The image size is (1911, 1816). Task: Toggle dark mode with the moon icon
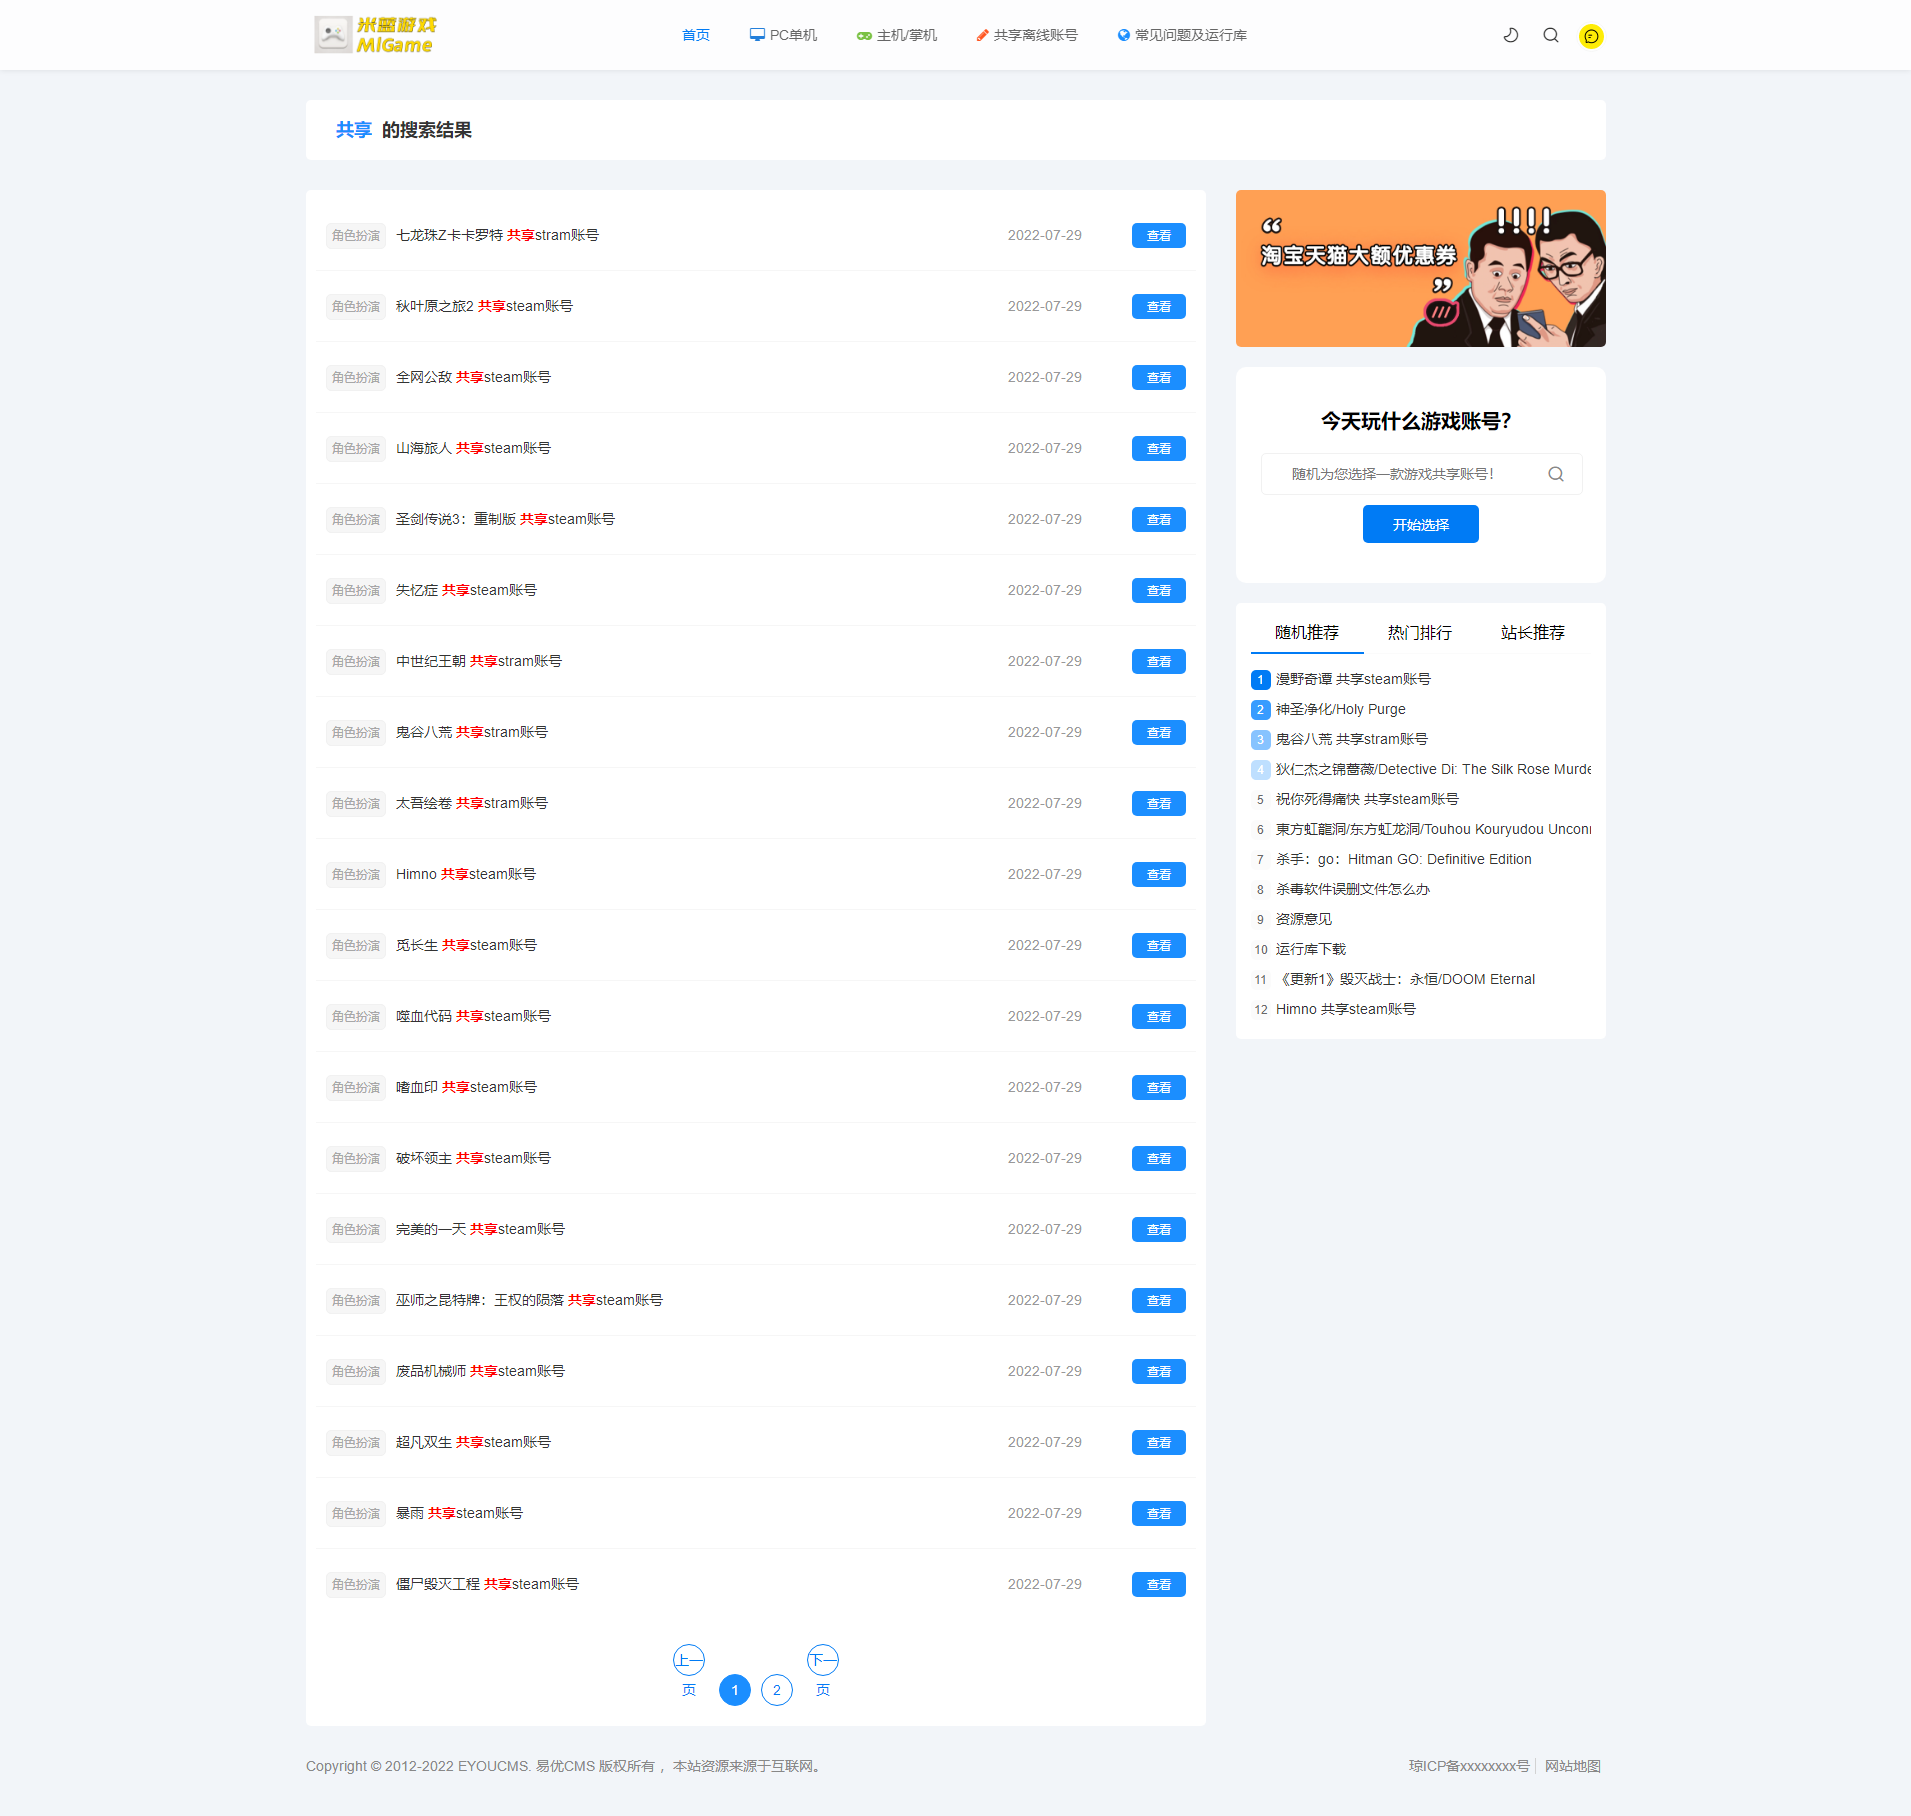tap(1511, 35)
